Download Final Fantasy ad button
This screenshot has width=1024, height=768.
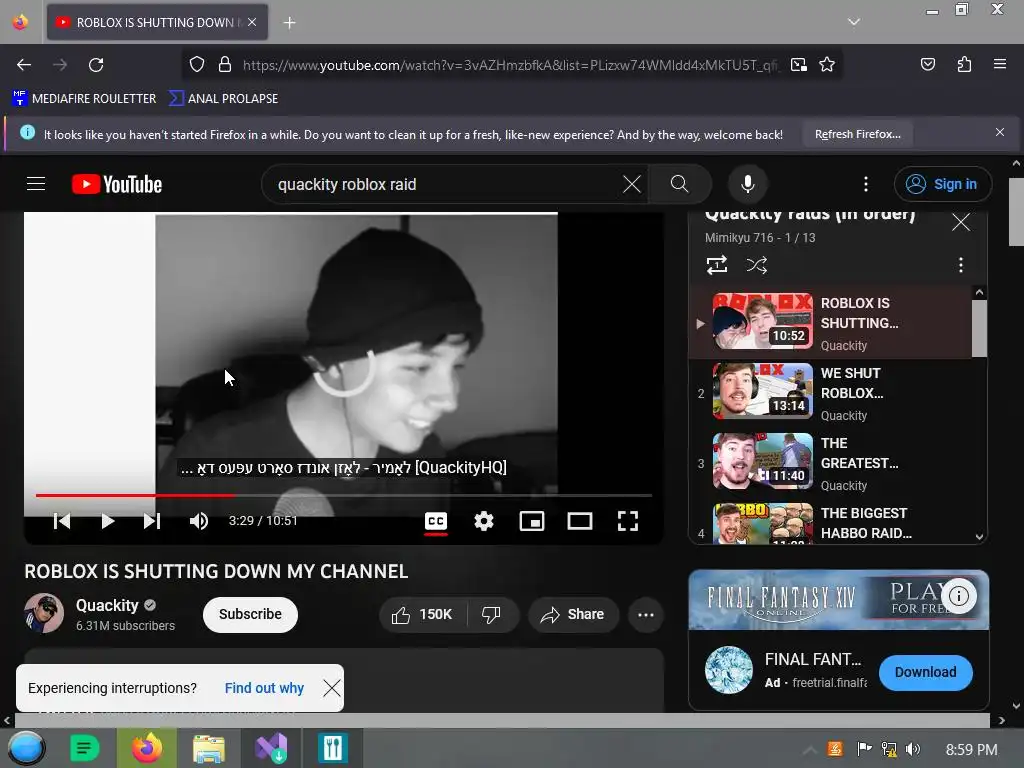pyautogui.click(x=925, y=672)
